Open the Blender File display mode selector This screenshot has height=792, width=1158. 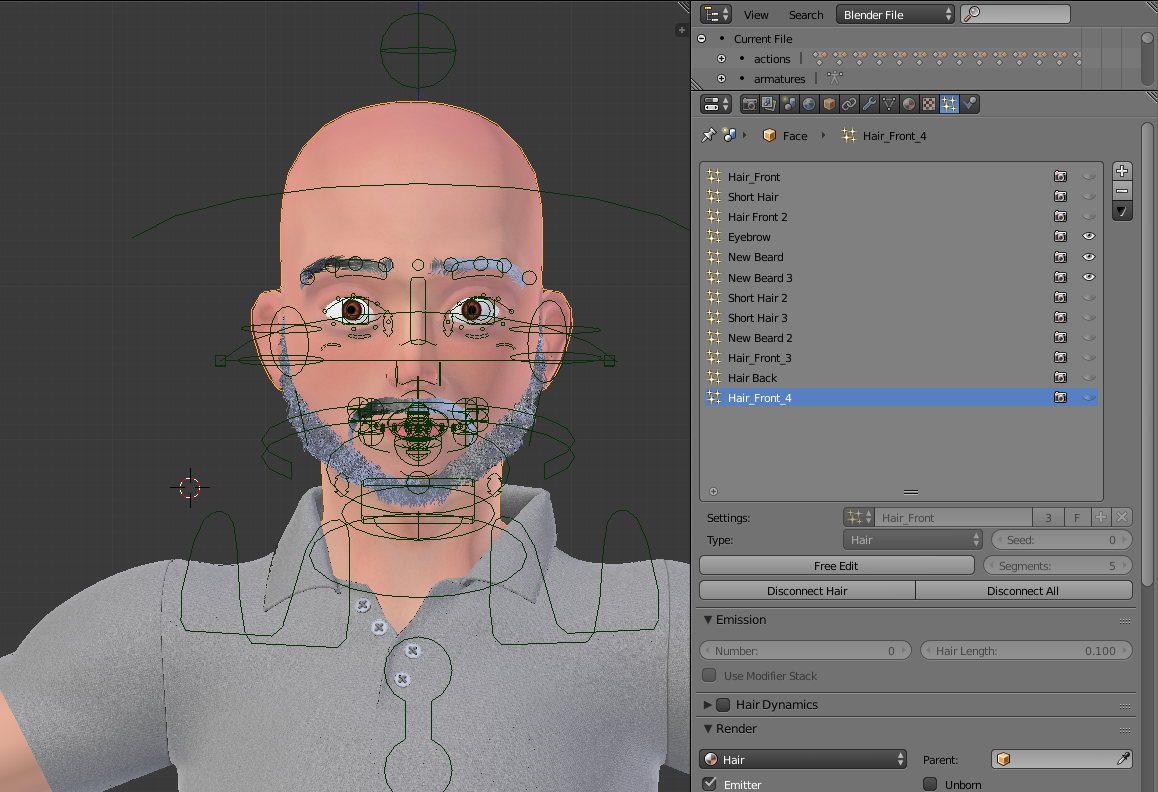pyautogui.click(x=895, y=14)
